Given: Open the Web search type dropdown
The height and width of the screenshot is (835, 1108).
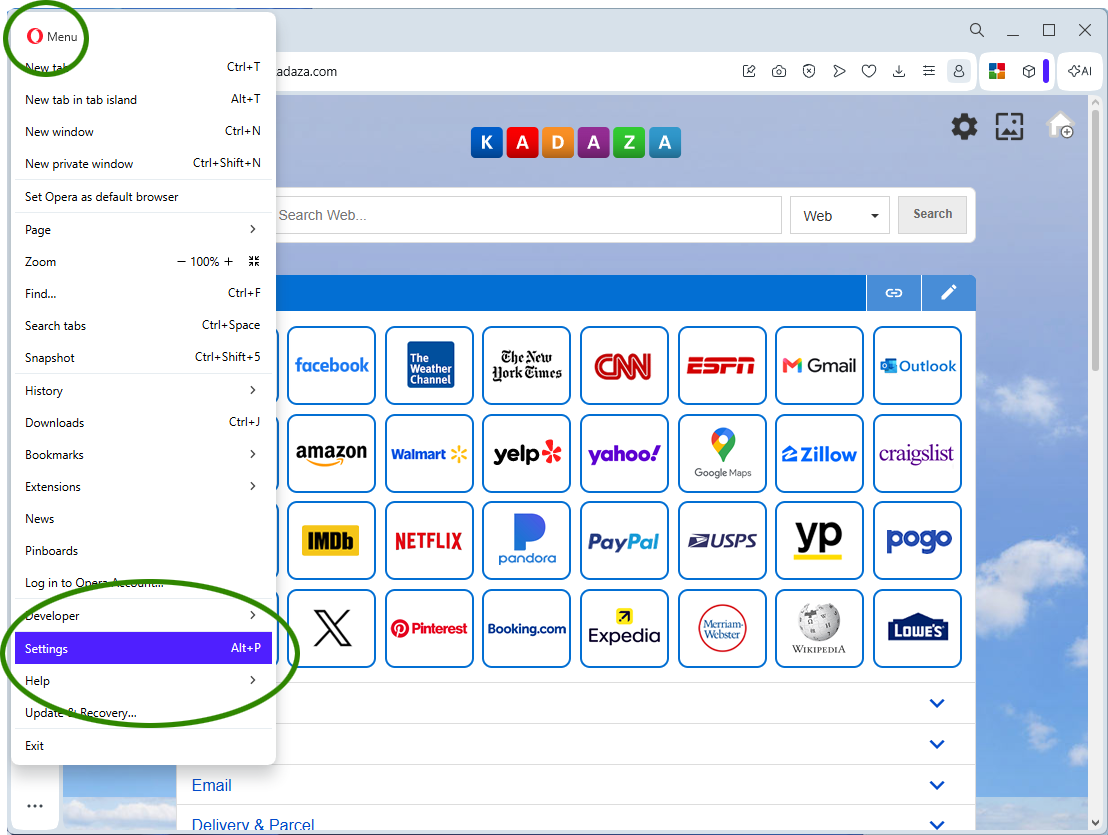Looking at the screenshot, I should click(840, 215).
